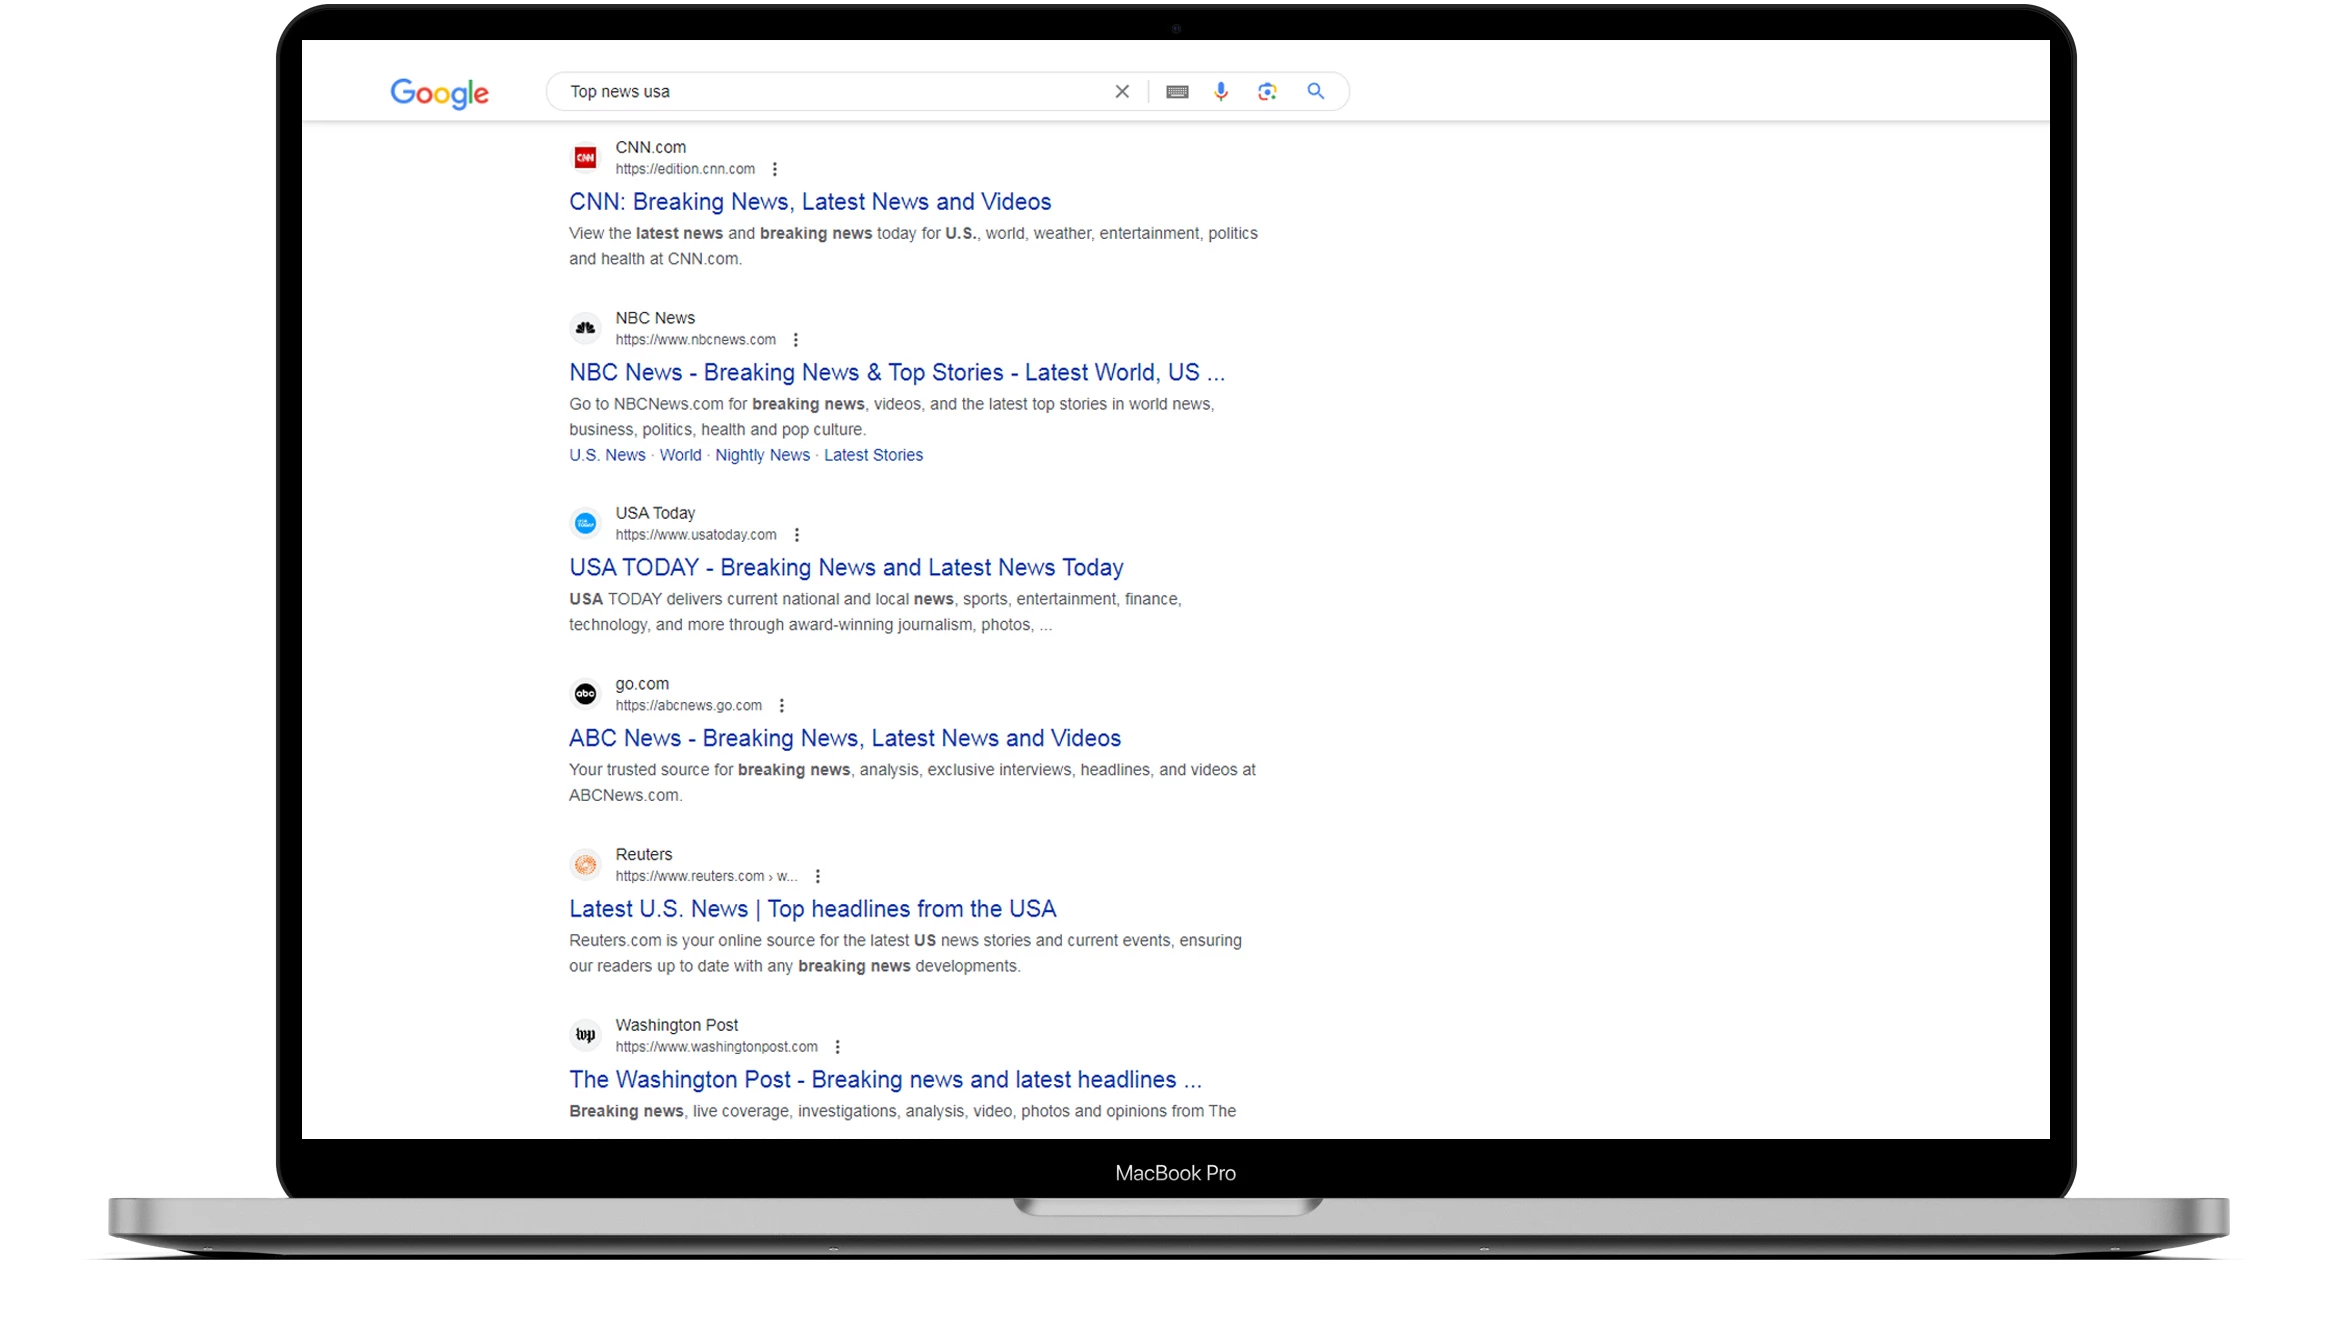Open 'CNN: Breaking News, Latest News and Videos'
The image size is (2348, 1321).
(x=810, y=202)
